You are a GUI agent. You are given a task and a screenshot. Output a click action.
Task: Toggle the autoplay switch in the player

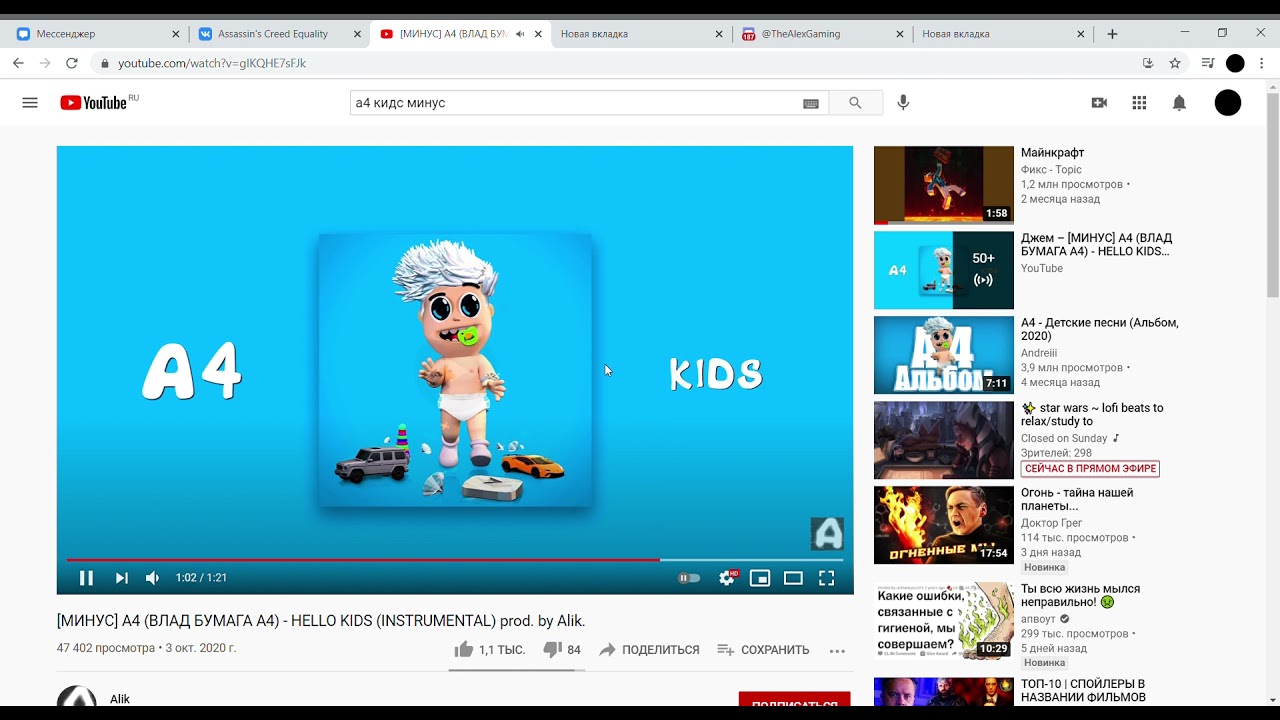coord(689,578)
